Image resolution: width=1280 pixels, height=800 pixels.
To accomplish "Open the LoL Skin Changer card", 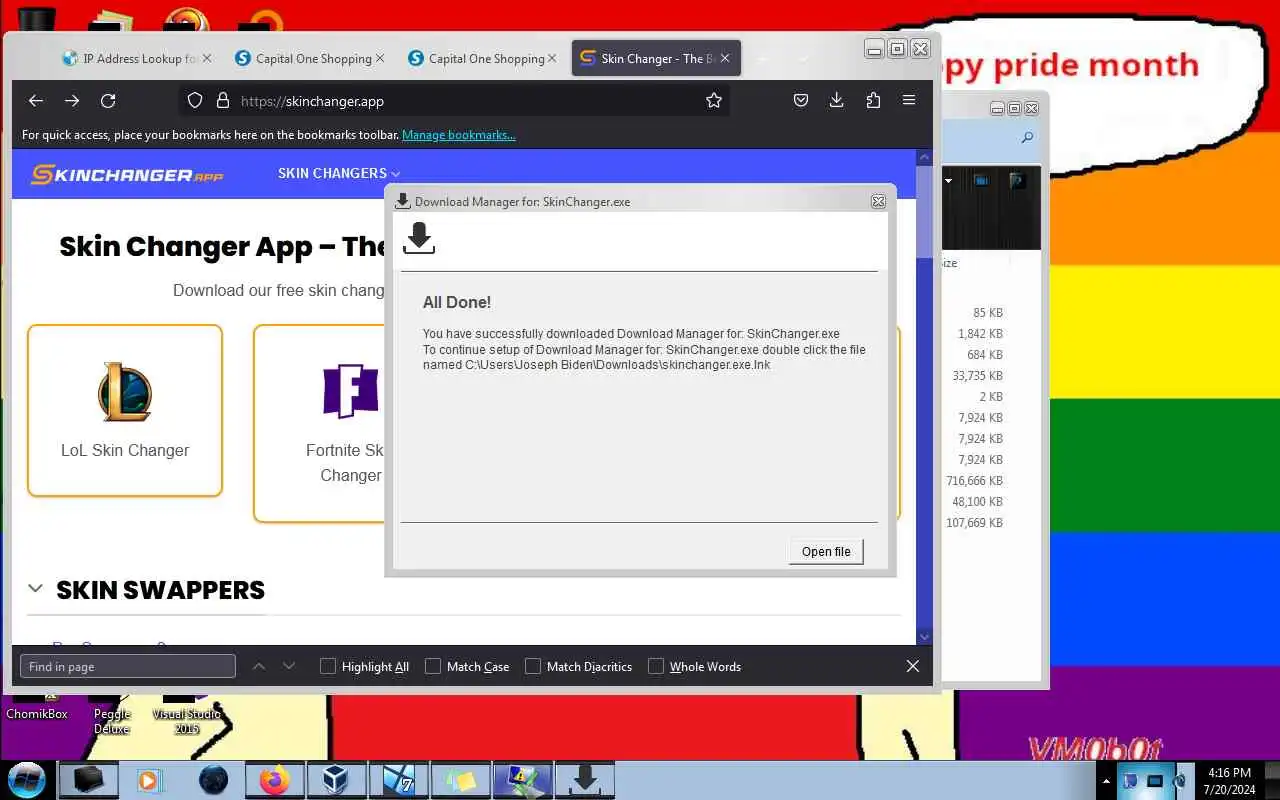I will 125,410.
